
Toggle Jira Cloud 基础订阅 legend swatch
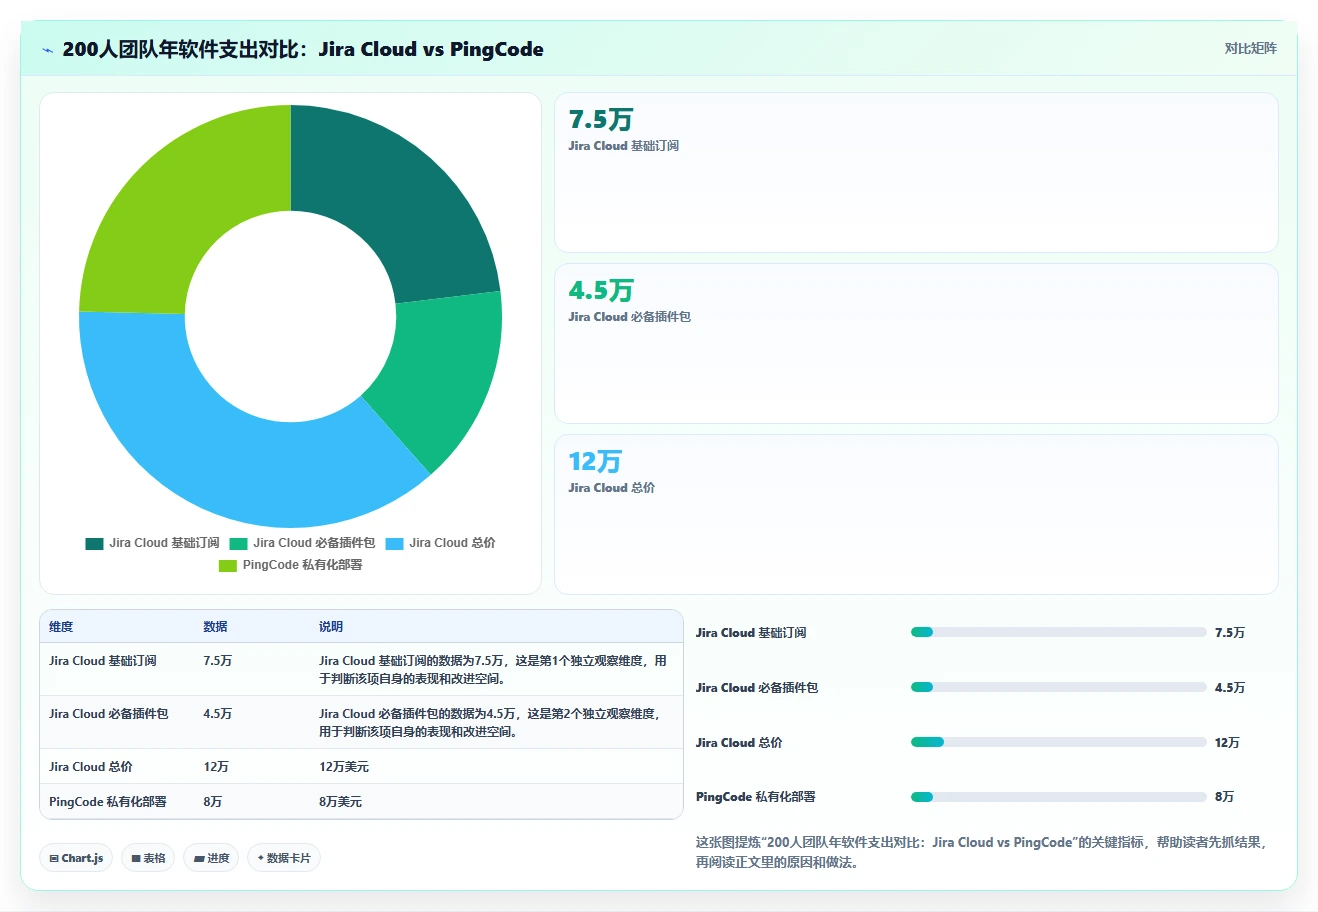pyautogui.click(x=94, y=543)
